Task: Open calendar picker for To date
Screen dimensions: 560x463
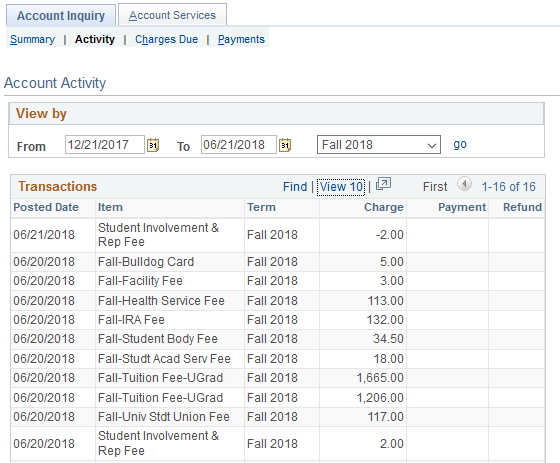Action: [285, 145]
